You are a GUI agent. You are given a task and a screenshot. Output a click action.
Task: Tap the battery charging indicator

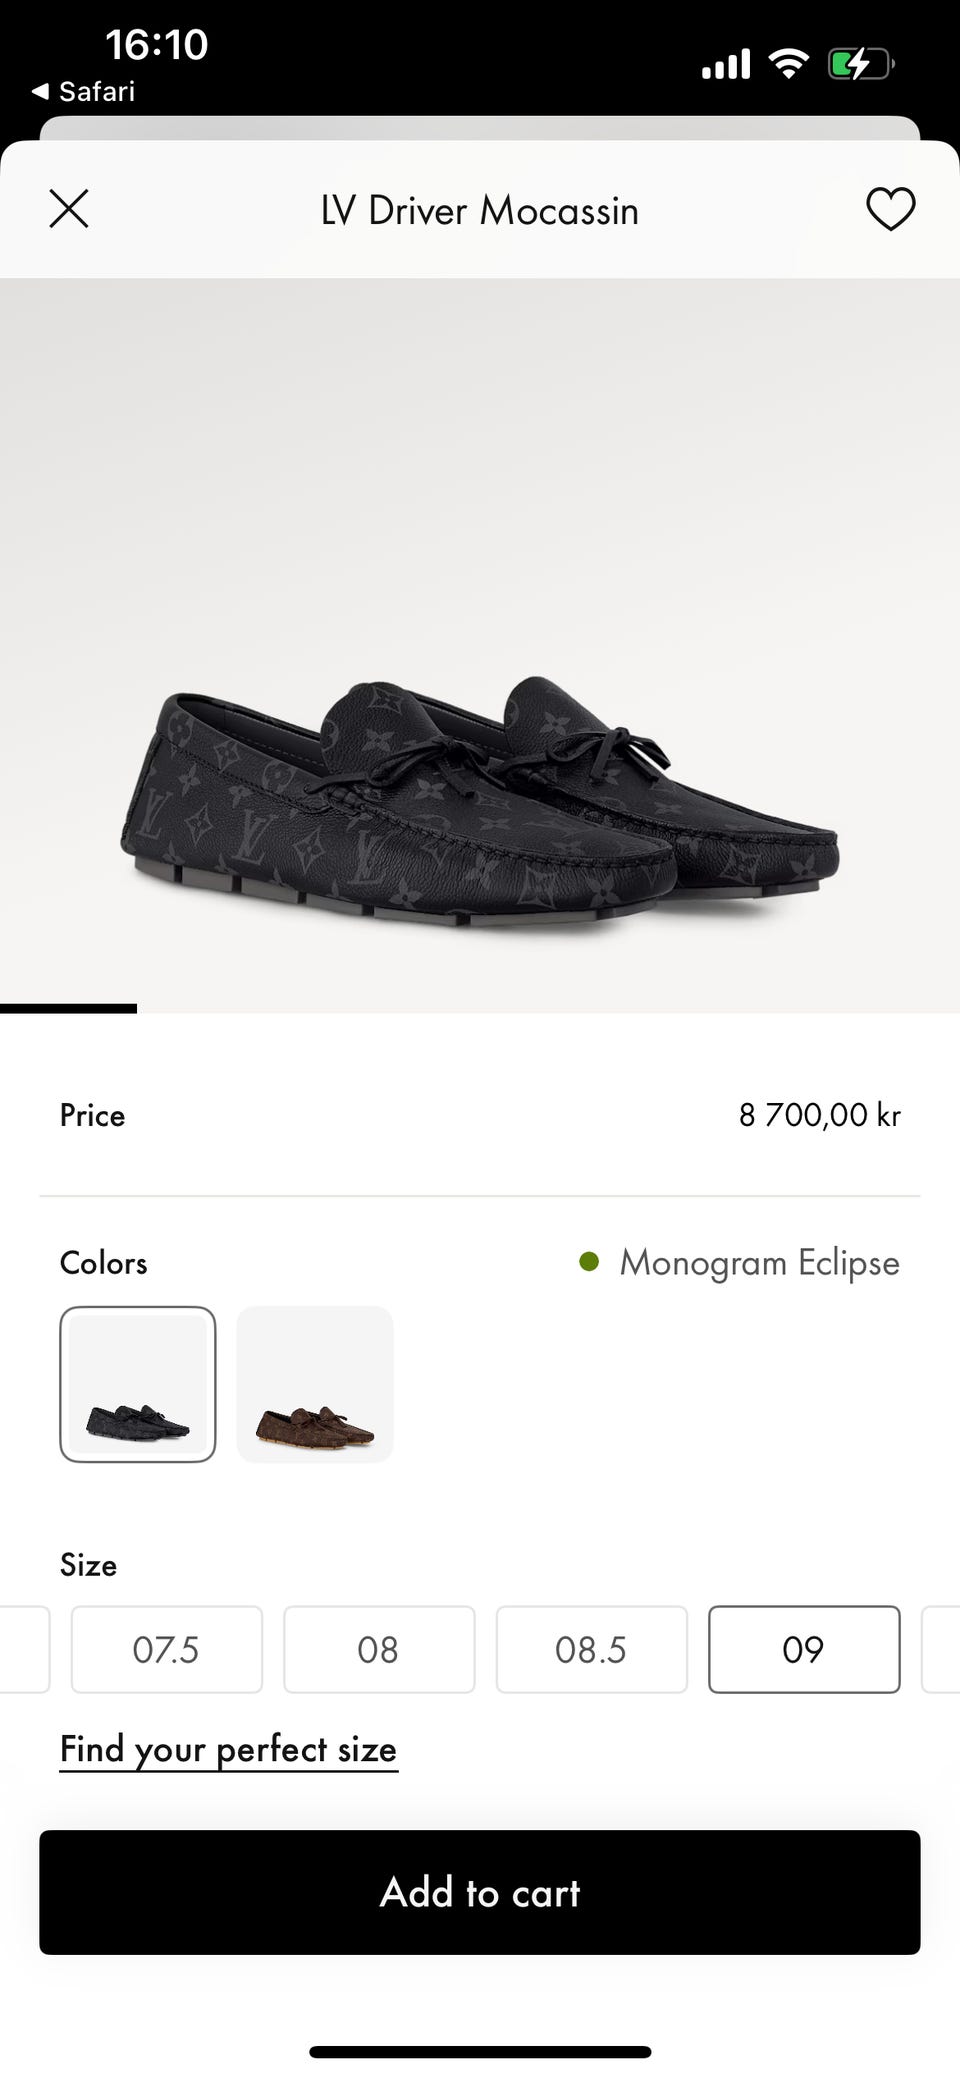(x=860, y=65)
